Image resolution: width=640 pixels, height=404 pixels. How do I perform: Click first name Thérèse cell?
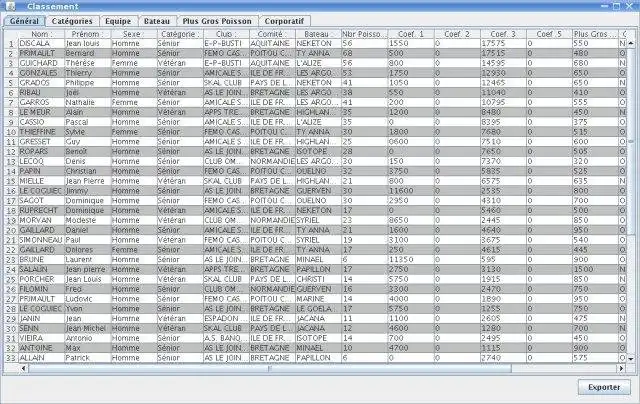[x=87, y=63]
